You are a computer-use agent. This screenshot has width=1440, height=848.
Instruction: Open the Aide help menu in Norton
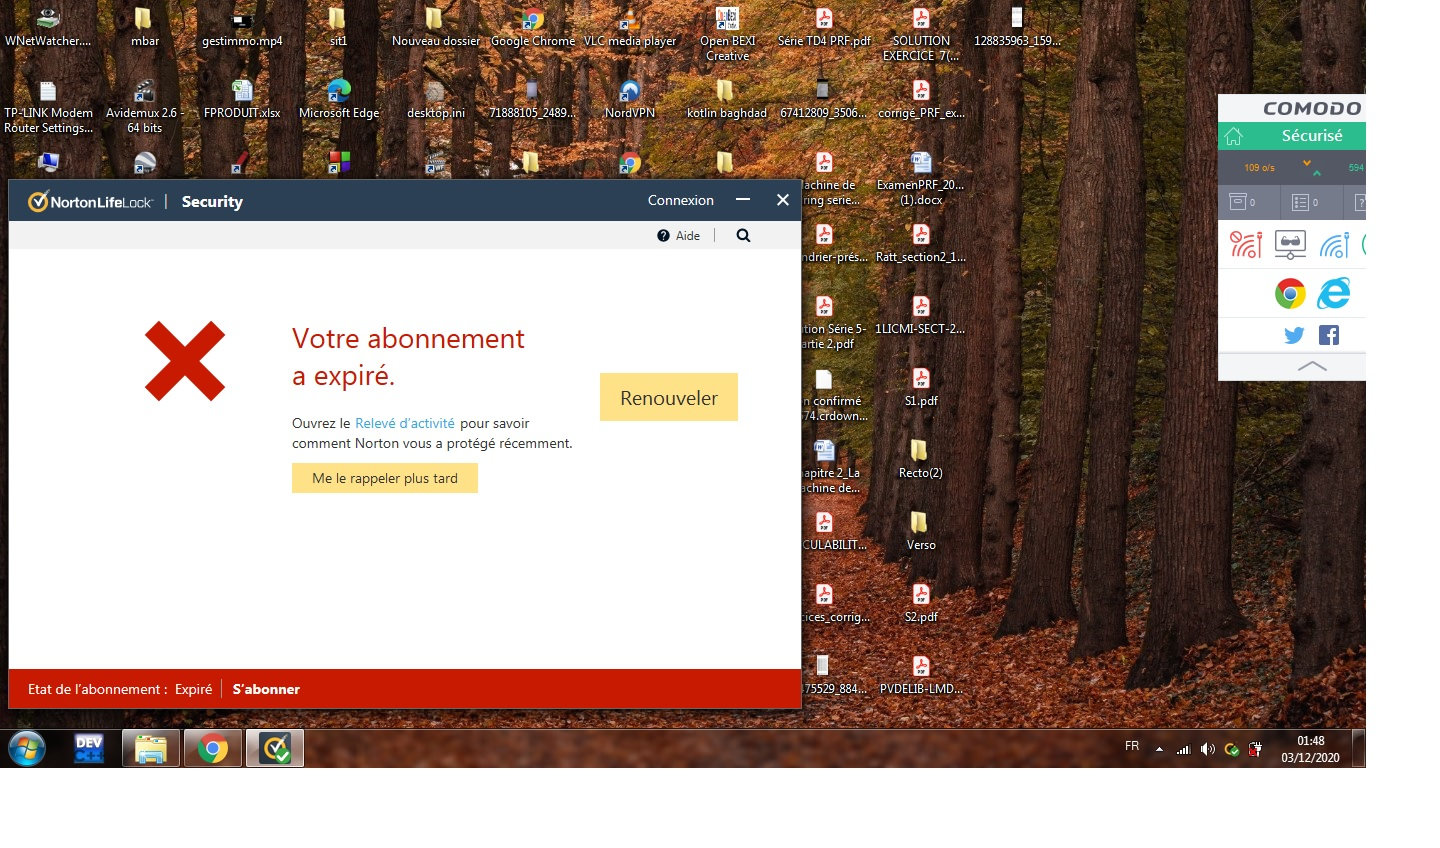[x=679, y=236]
